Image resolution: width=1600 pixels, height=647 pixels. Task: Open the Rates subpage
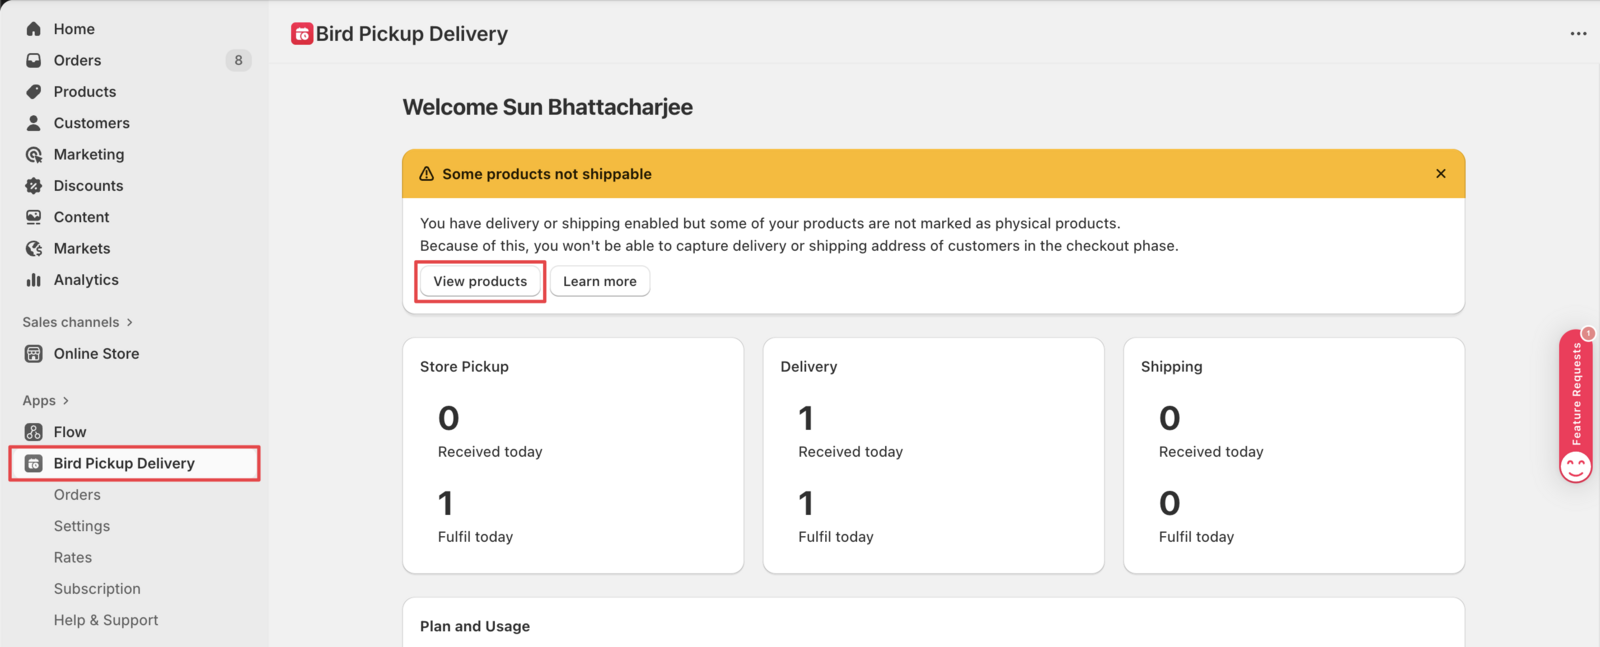point(73,557)
